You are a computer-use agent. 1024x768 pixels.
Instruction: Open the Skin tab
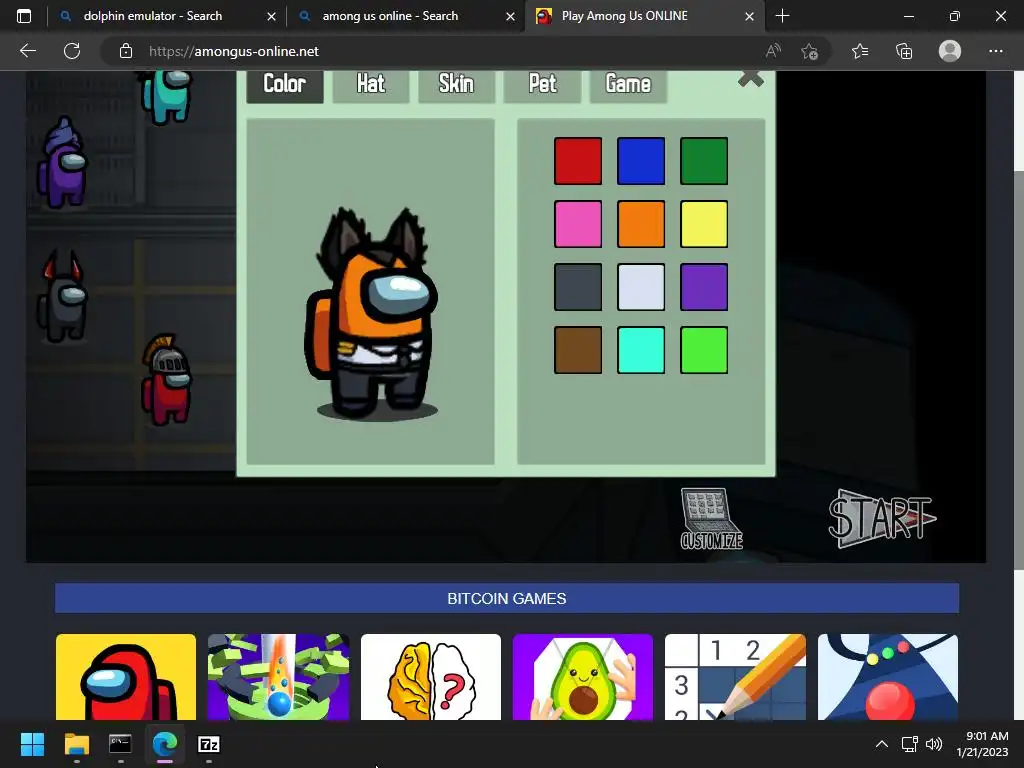pos(456,86)
